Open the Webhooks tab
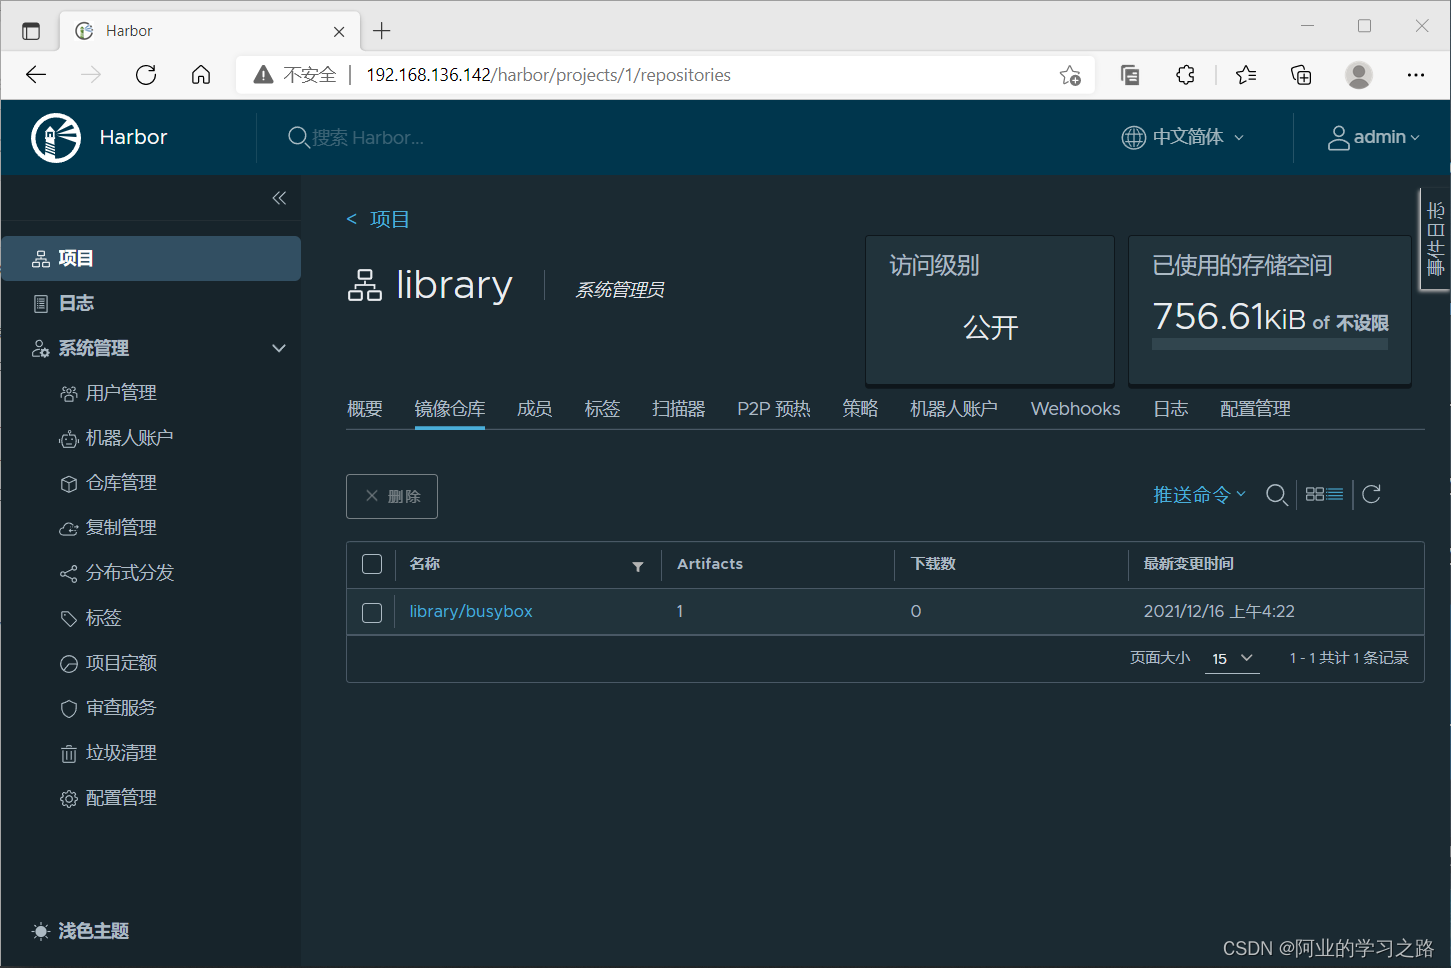This screenshot has height=968, width=1451. 1076,409
